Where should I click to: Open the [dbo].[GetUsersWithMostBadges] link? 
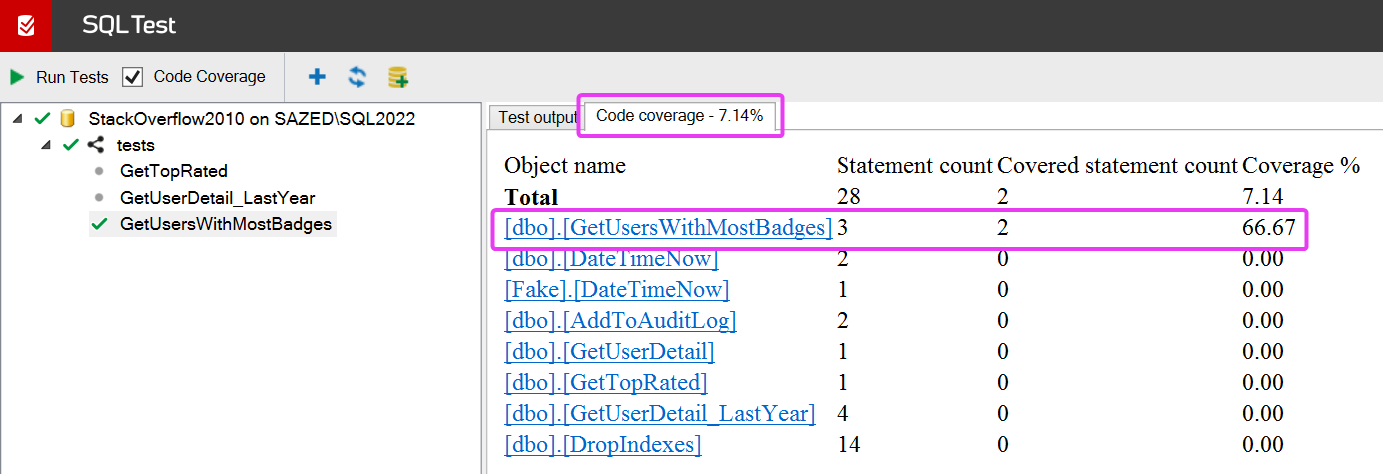[668, 228]
